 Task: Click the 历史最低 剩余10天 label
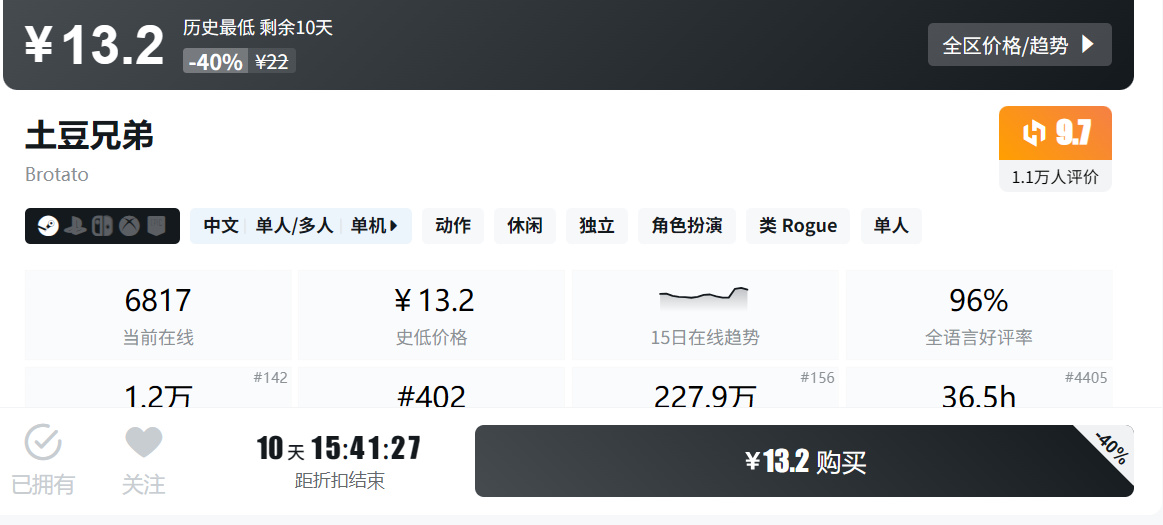click(x=258, y=28)
